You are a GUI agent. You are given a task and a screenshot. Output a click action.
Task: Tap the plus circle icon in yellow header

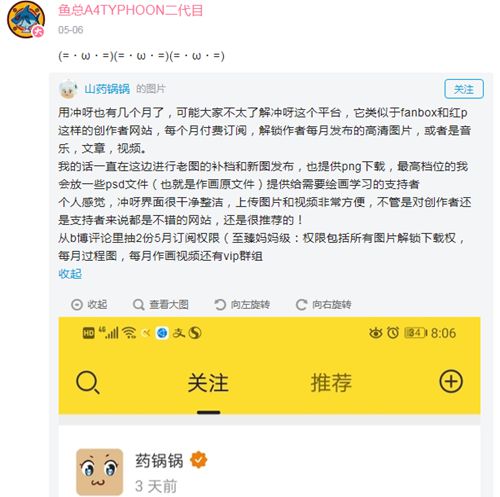point(451,381)
